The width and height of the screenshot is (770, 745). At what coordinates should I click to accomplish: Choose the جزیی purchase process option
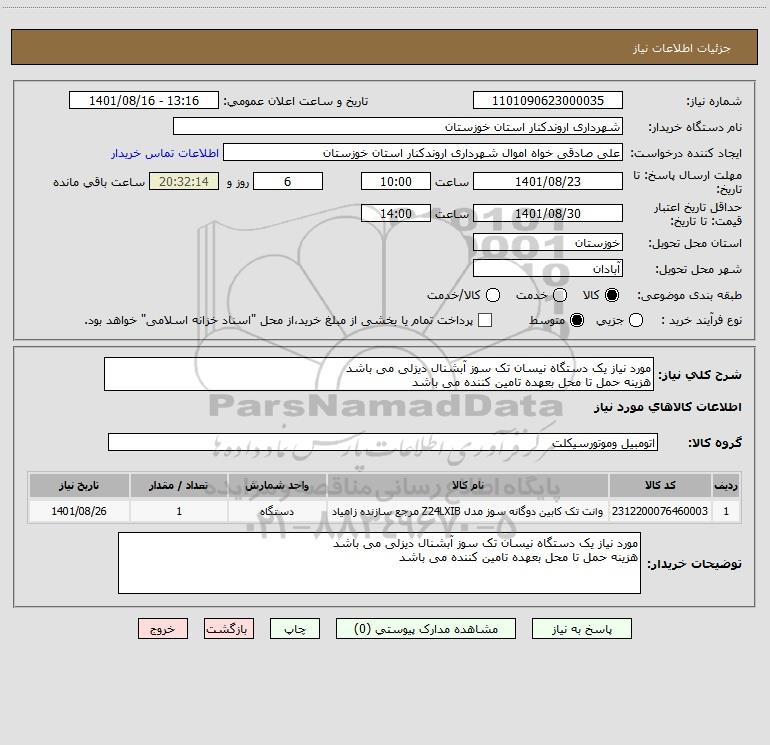[635, 320]
